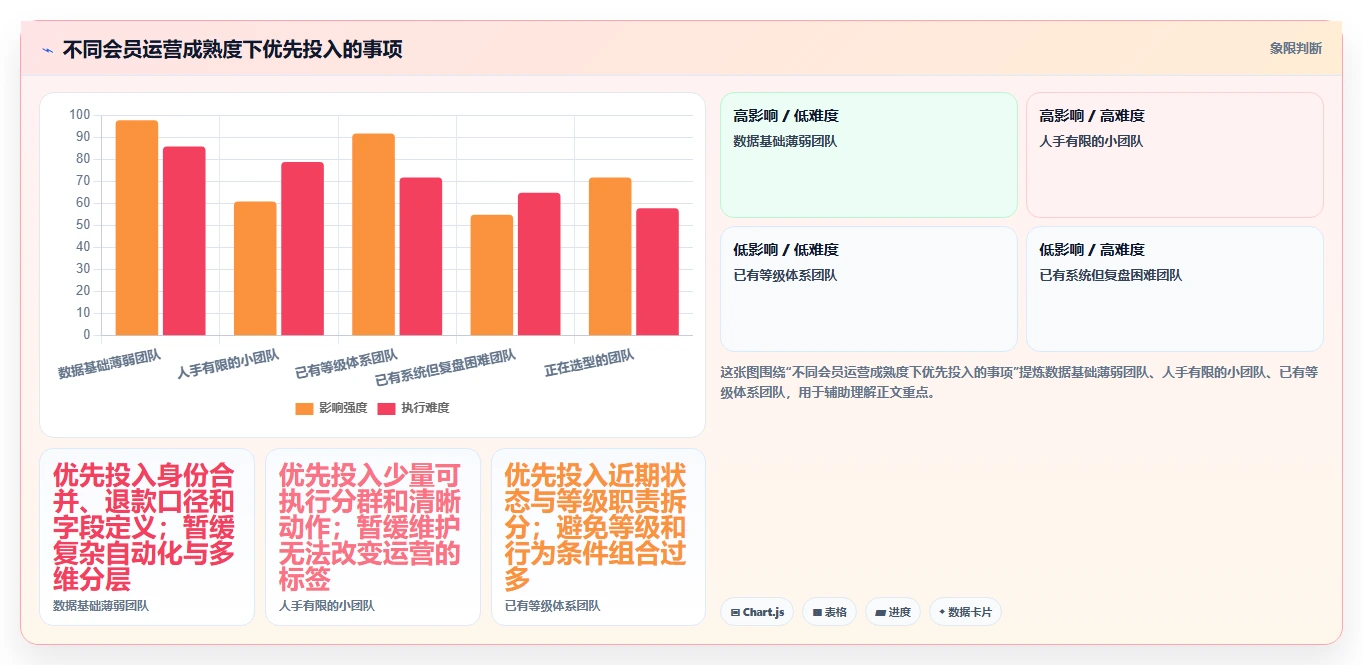This screenshot has height=665, width=1363.
Task: Click 数据基础薄弱团队 in the green quadrant card
Action: tap(785, 141)
